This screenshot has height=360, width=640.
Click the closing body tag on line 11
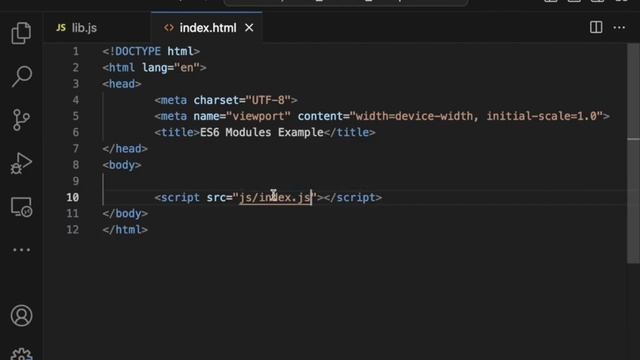point(125,213)
